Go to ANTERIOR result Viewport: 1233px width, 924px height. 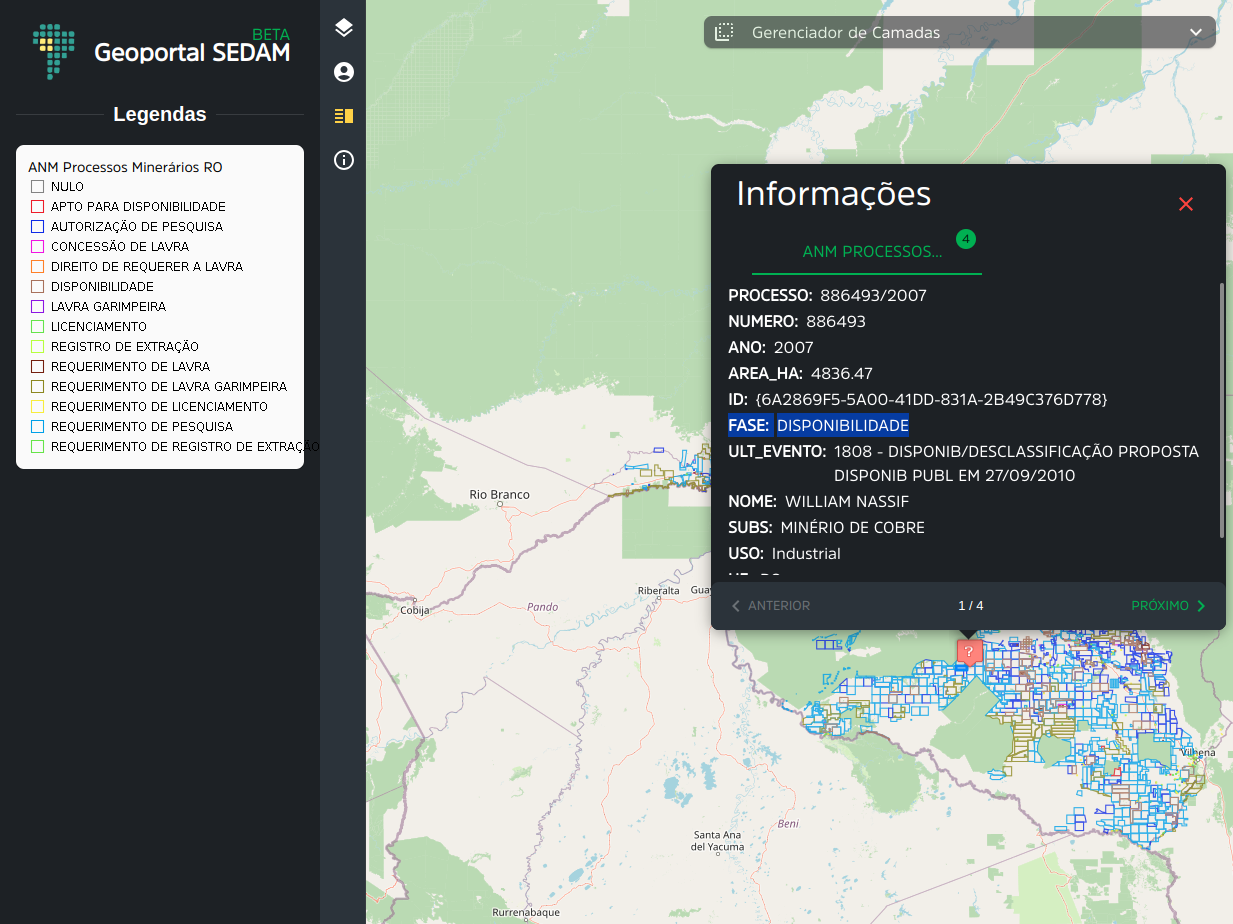click(770, 606)
